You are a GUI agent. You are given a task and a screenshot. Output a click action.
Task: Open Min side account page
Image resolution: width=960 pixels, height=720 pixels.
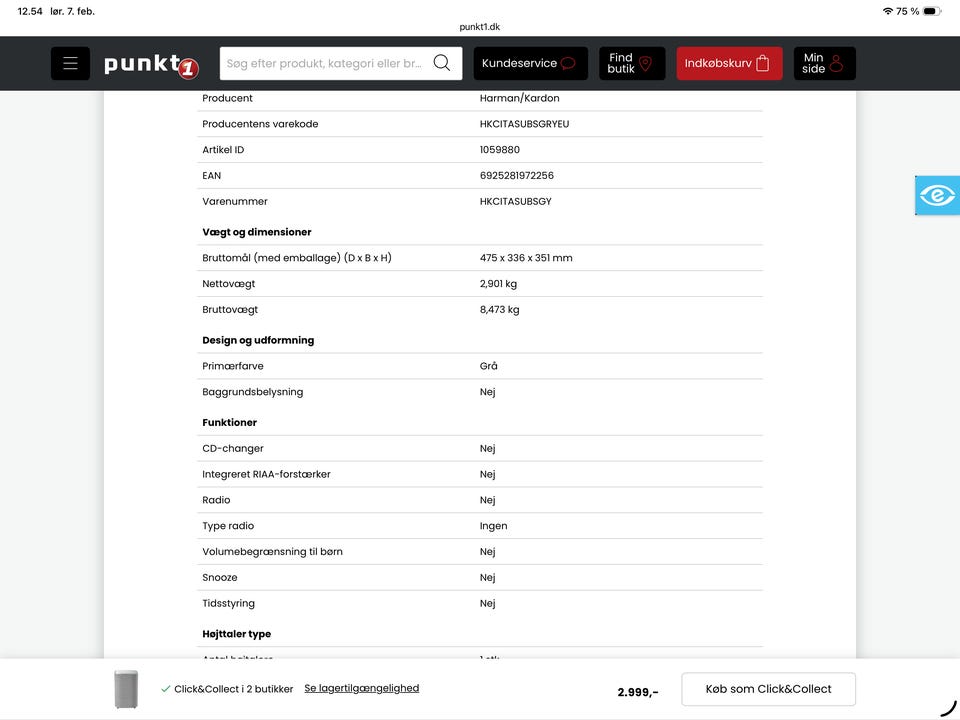tap(825, 63)
